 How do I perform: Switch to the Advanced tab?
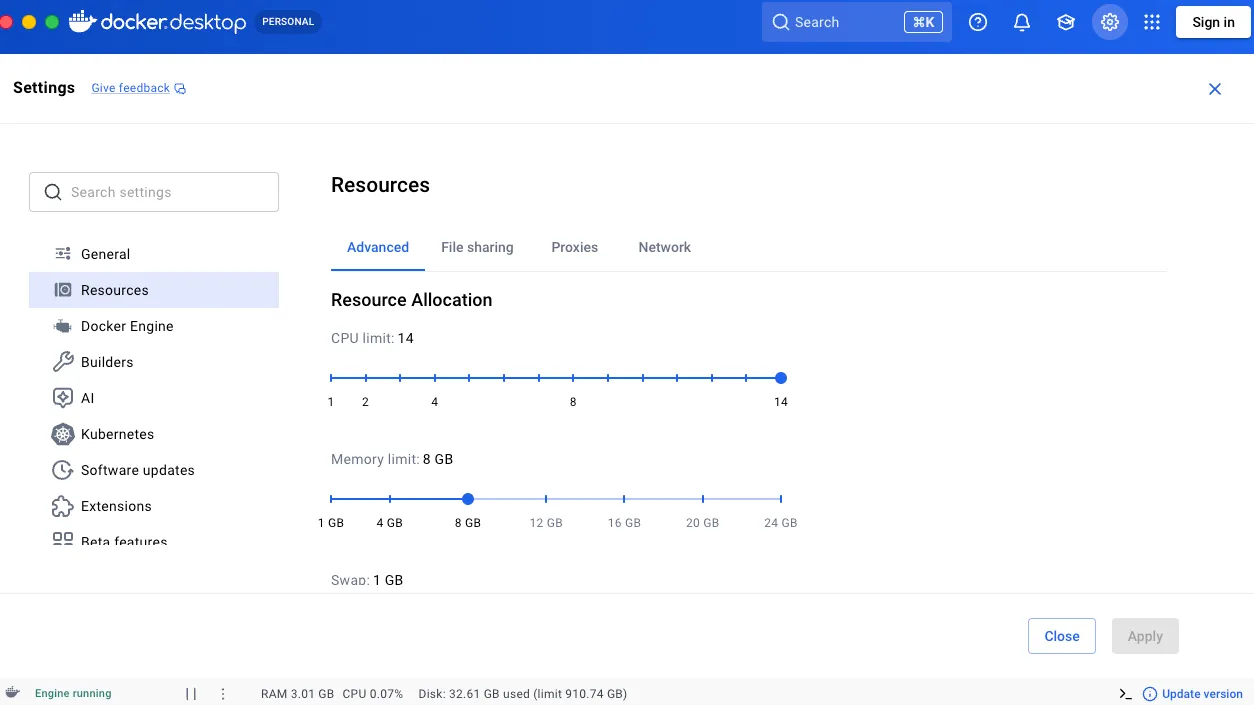(378, 247)
